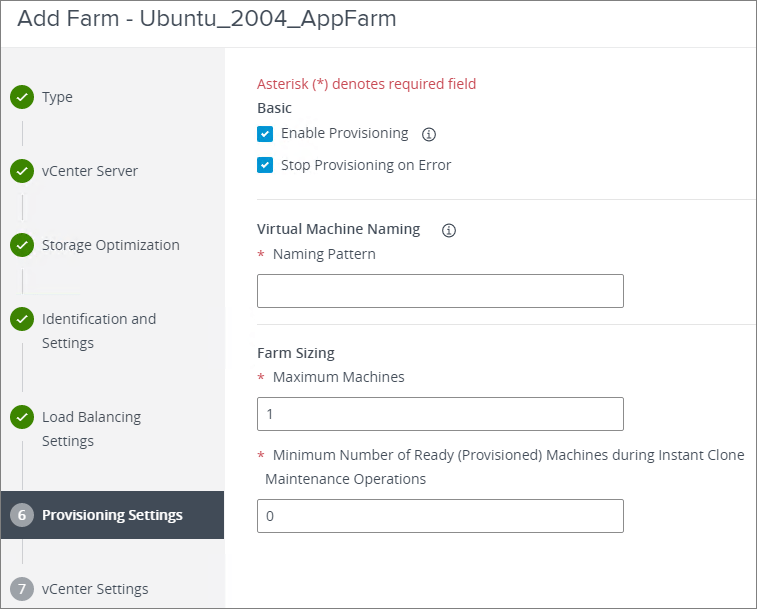Open info icon beside Virtual Machine Naming
The height and width of the screenshot is (609, 757).
(x=449, y=230)
